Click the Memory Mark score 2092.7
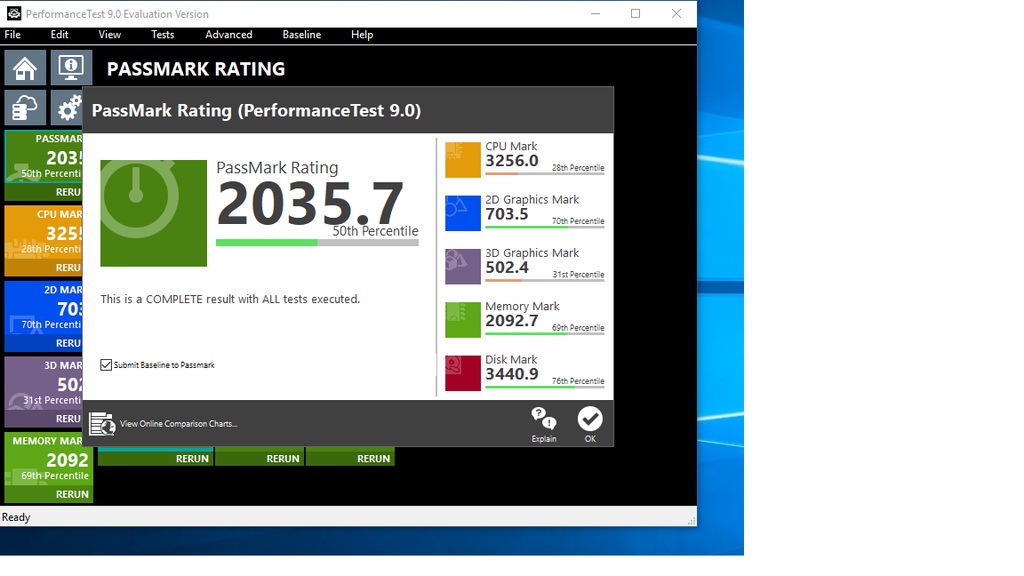The height and width of the screenshot is (576, 1024). (512, 321)
